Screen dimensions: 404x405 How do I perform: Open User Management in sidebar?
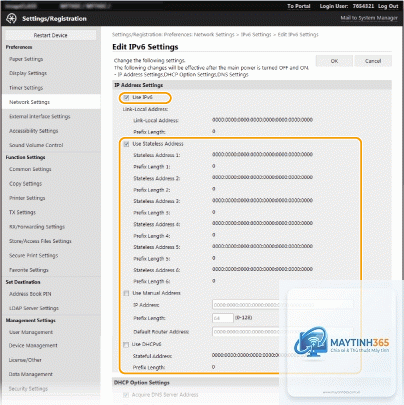(31, 332)
